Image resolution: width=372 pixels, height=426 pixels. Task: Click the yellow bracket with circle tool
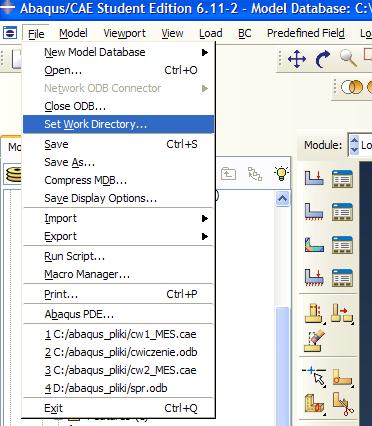click(x=342, y=377)
